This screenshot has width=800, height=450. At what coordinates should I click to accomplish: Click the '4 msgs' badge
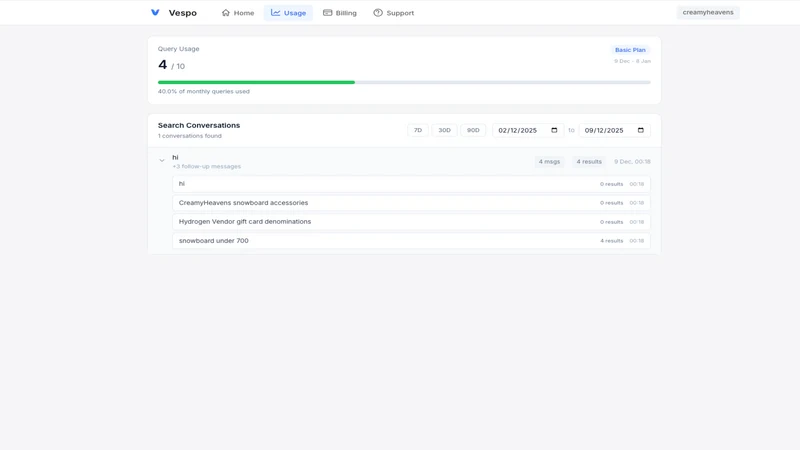pyautogui.click(x=549, y=162)
